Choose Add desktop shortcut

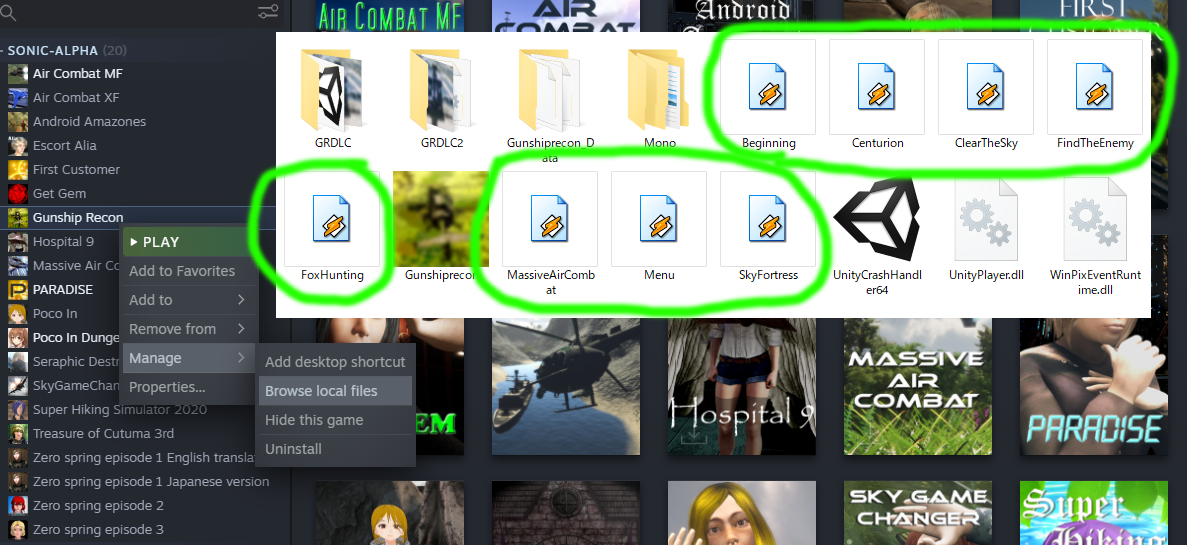pos(335,362)
